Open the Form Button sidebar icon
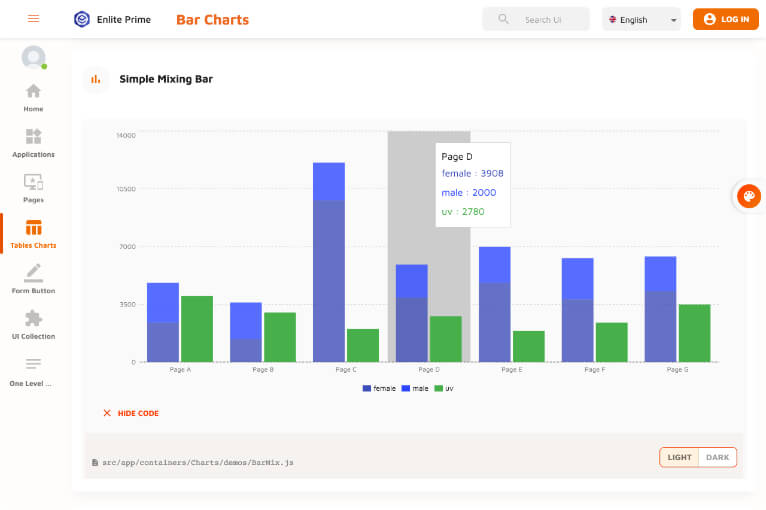This screenshot has height=510, width=766. pyautogui.click(x=33, y=273)
